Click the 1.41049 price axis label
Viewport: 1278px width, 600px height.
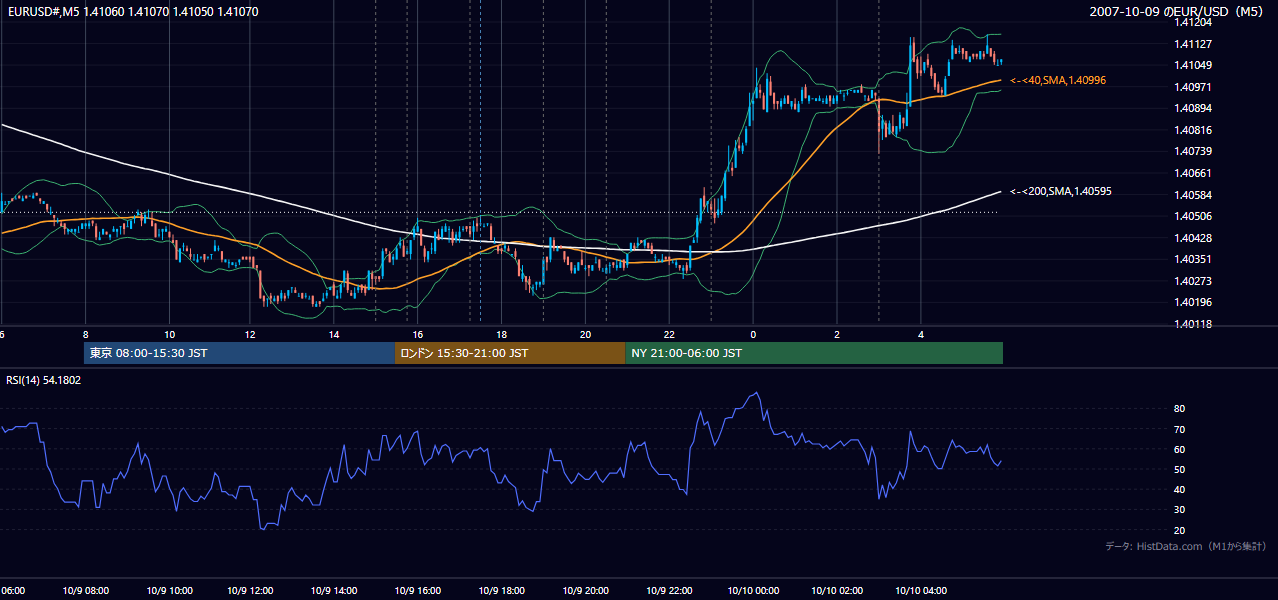coord(1193,65)
